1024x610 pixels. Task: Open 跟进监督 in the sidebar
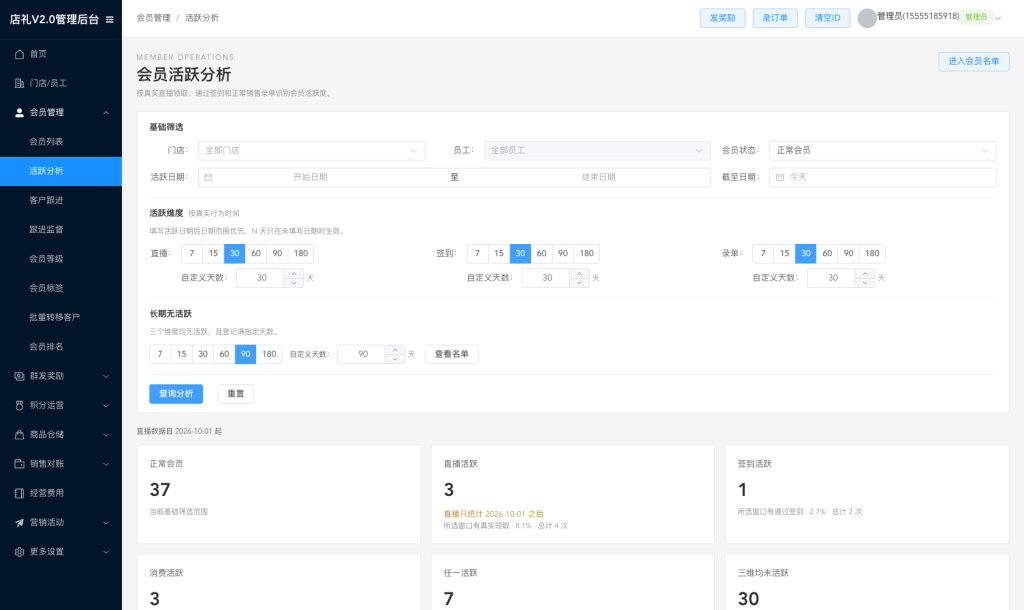pyautogui.click(x=61, y=230)
